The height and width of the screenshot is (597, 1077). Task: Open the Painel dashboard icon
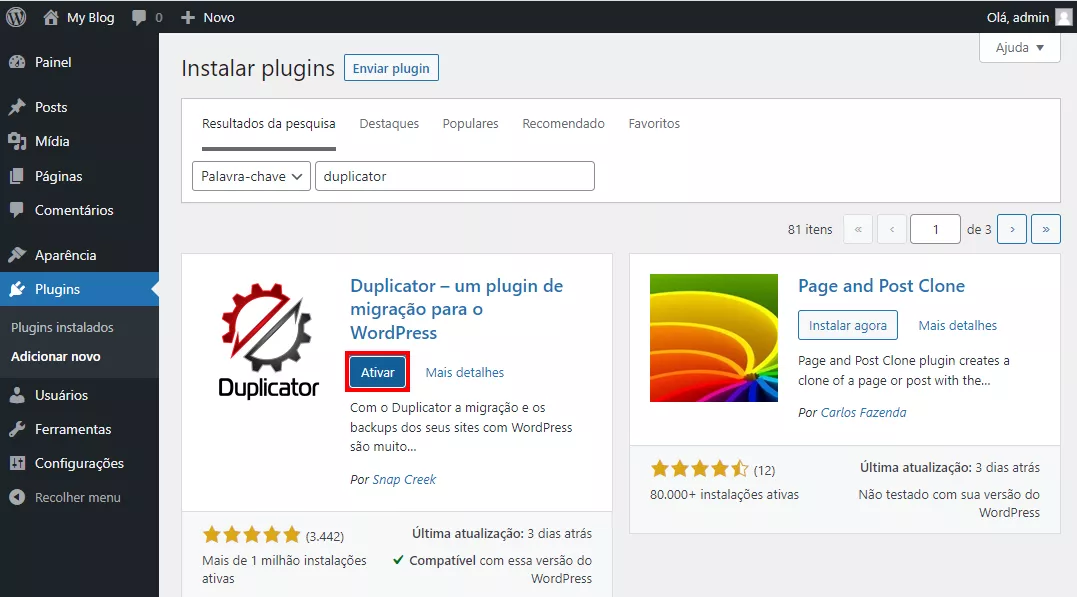point(17,62)
